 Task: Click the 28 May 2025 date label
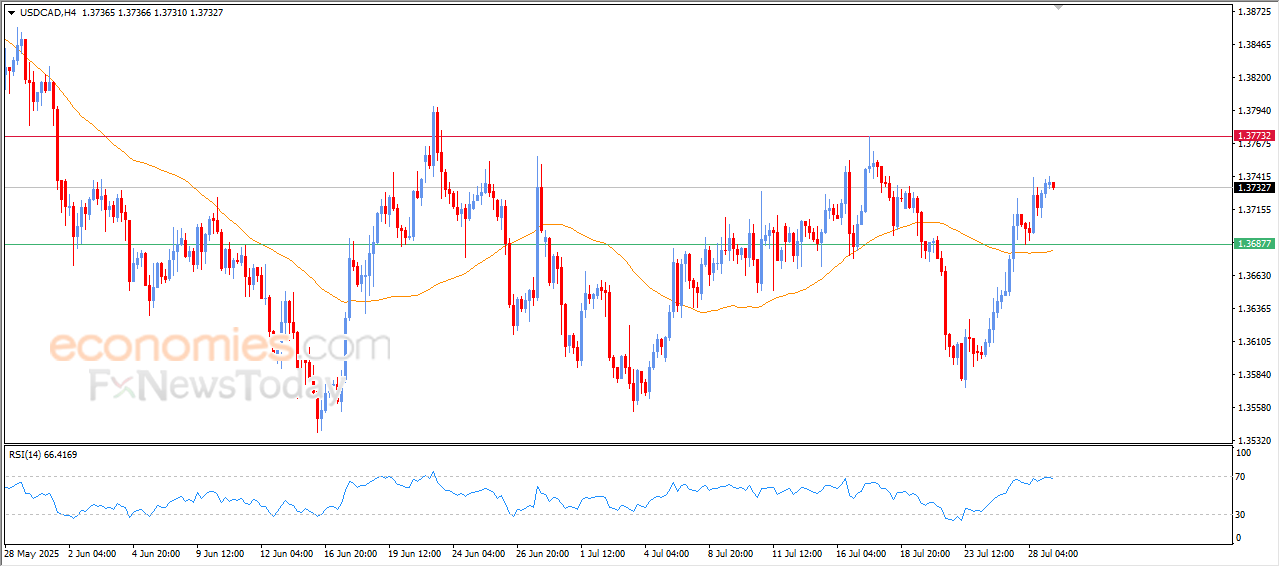point(32,553)
